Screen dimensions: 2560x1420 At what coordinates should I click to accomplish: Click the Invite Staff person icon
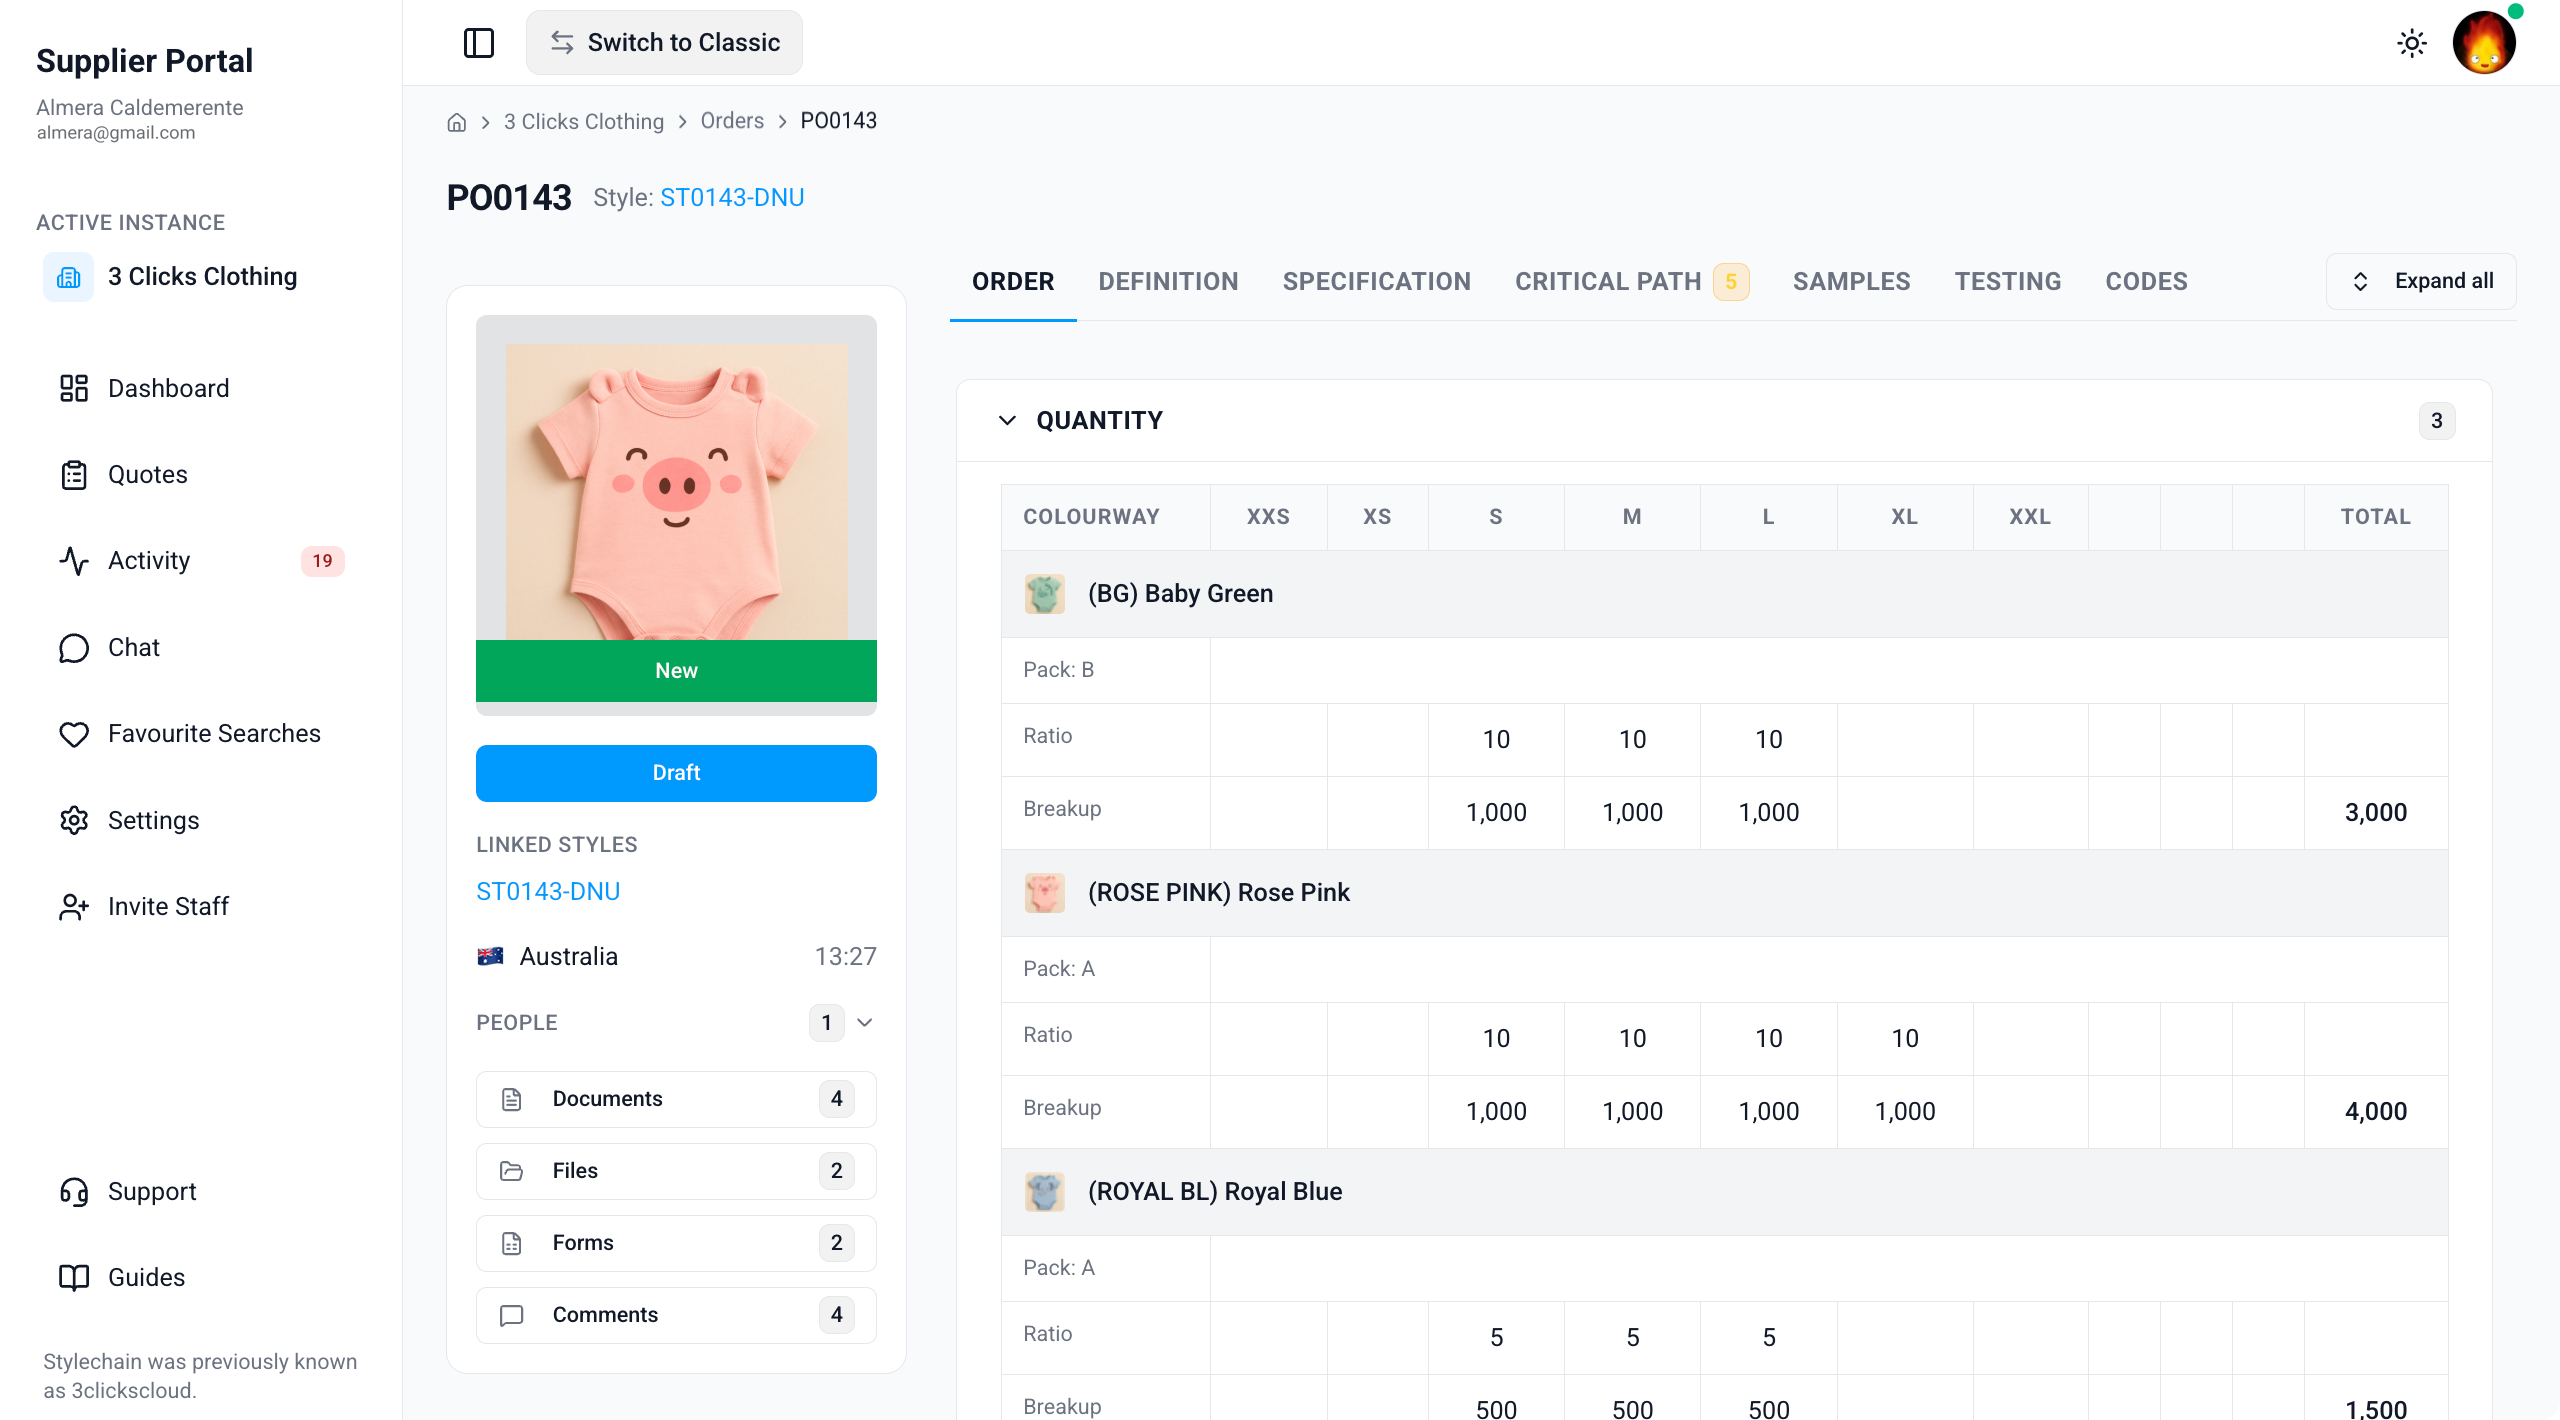point(74,907)
